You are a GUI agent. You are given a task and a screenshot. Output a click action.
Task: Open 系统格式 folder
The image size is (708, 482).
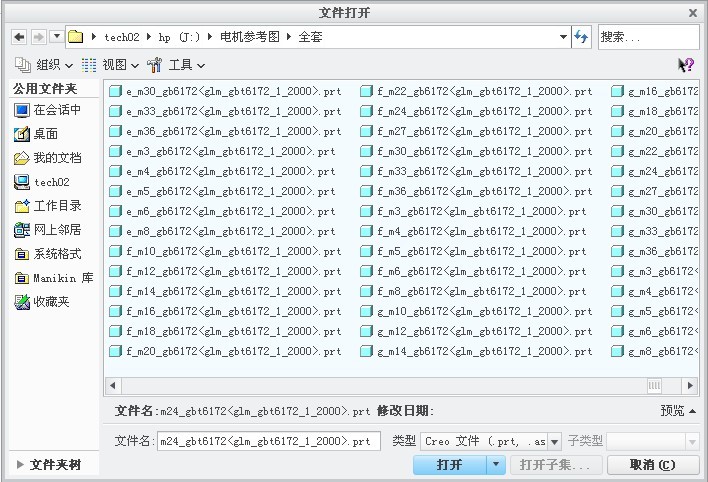pos(48,254)
